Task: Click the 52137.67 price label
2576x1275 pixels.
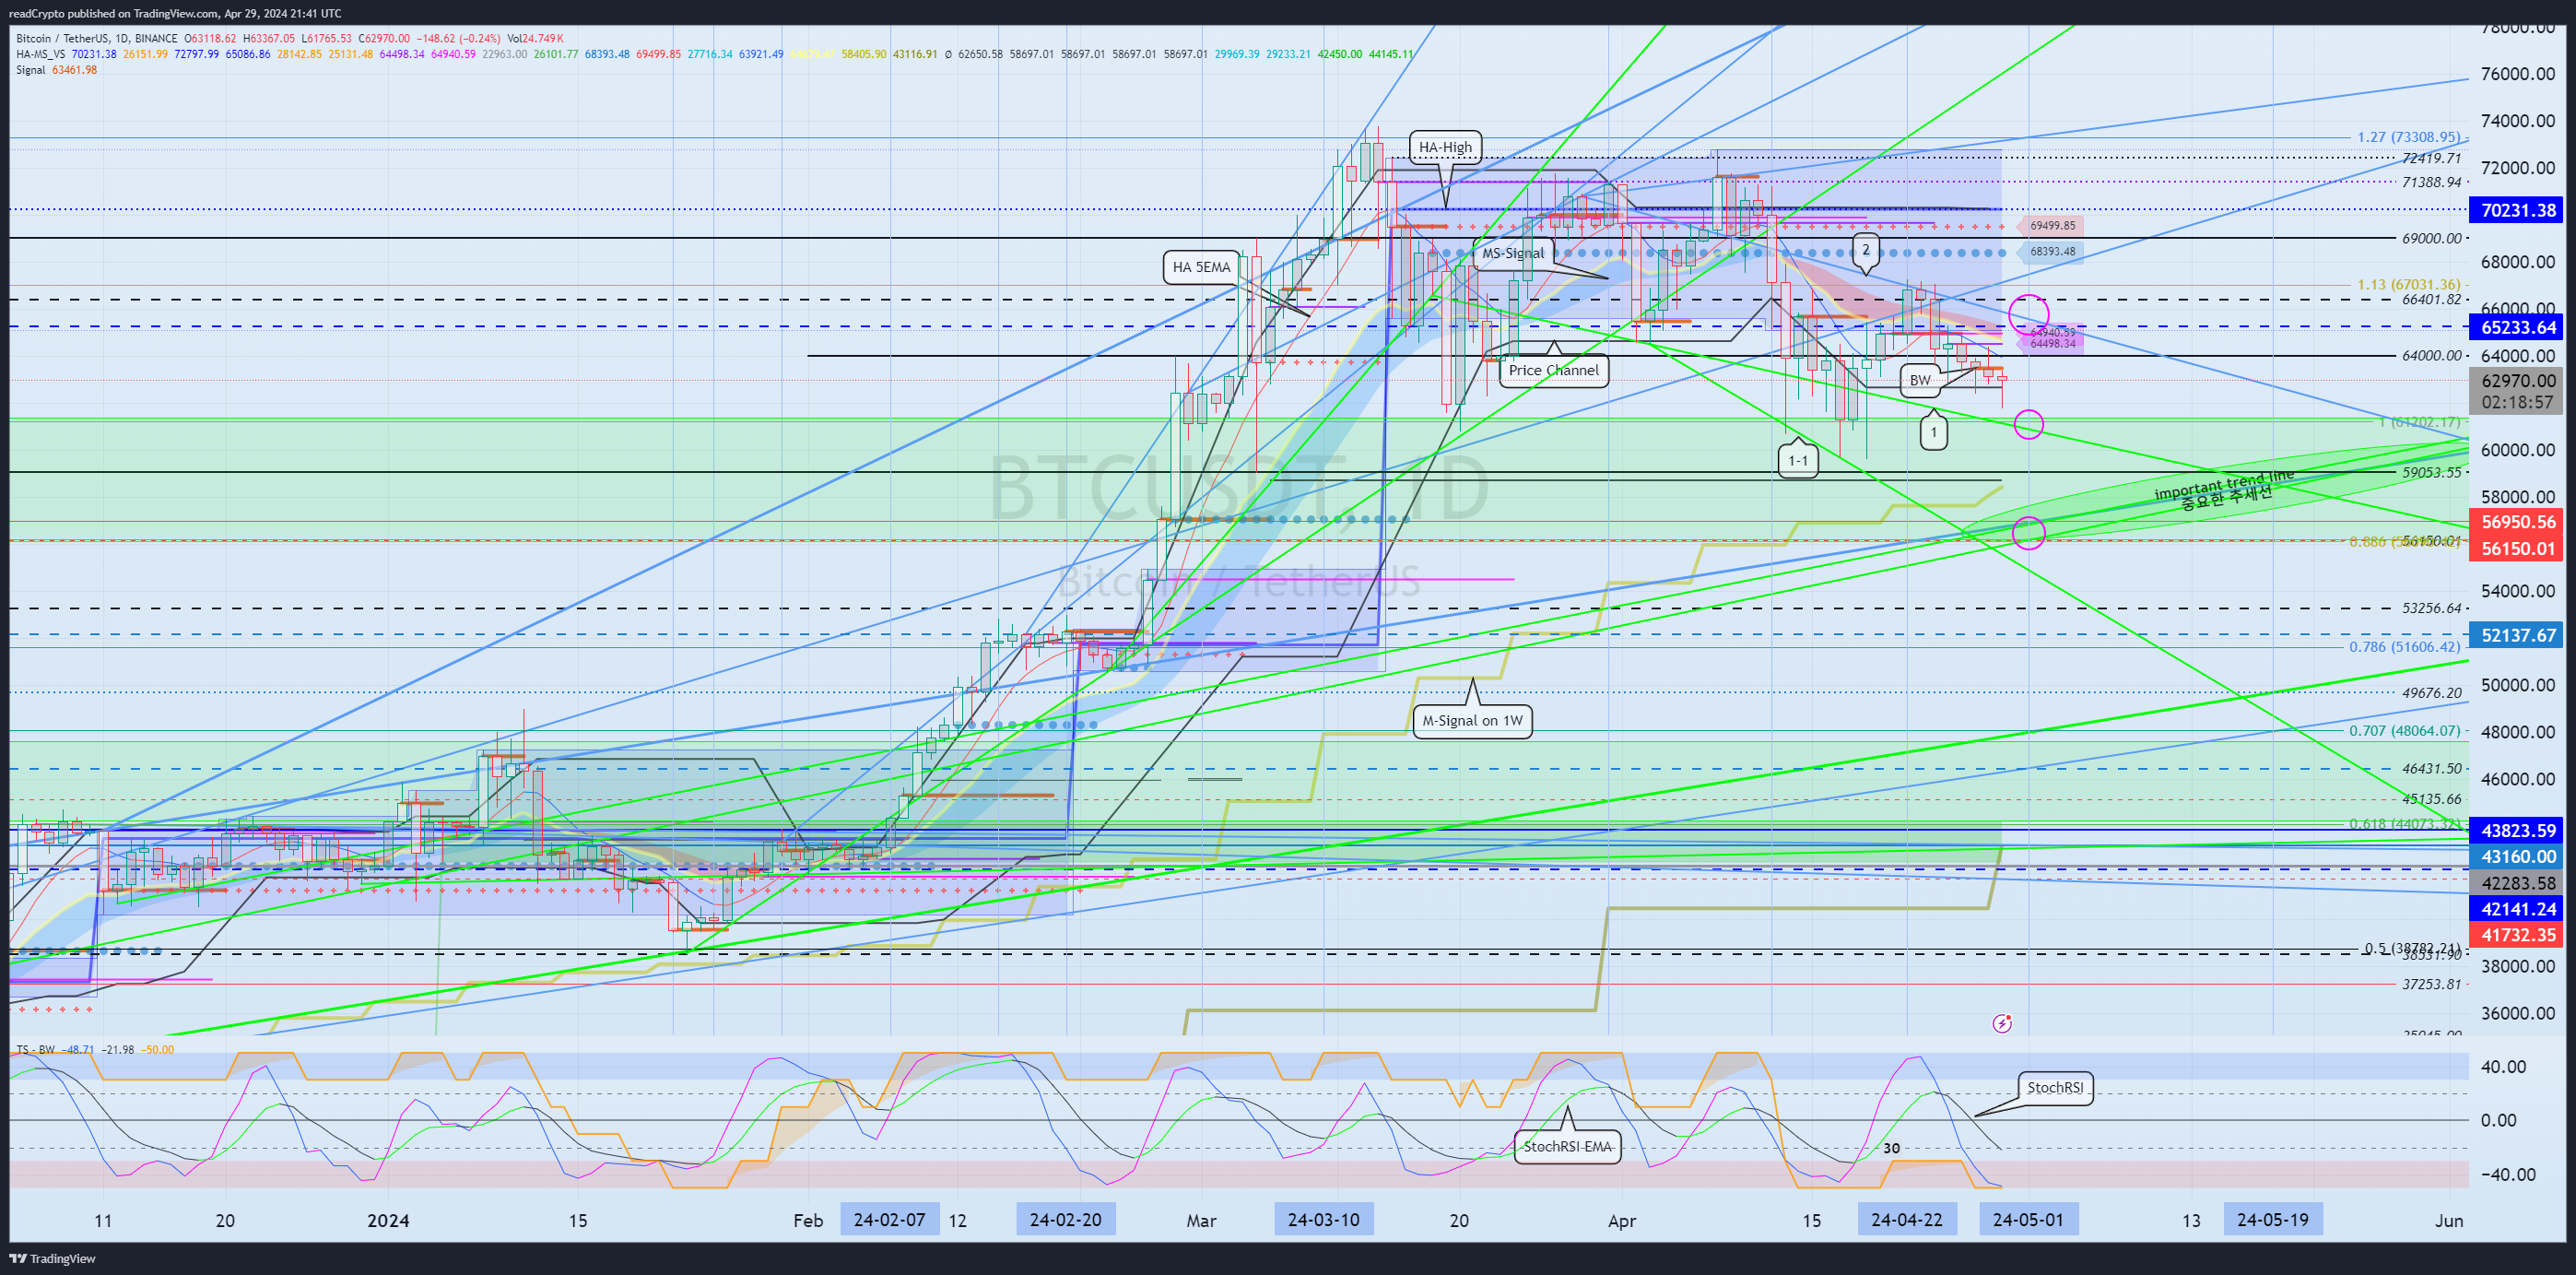Action: (2518, 635)
